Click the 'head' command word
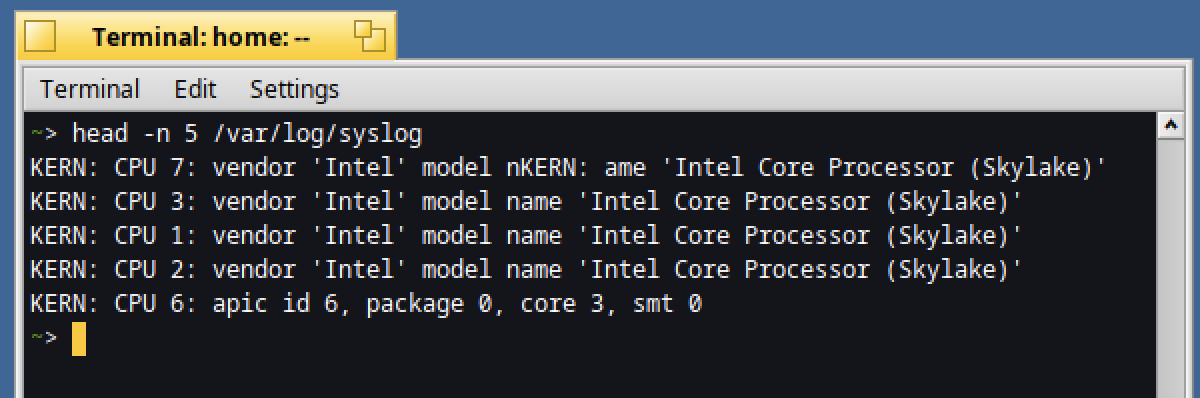Screen dimensions: 1200x398 (x=100, y=134)
